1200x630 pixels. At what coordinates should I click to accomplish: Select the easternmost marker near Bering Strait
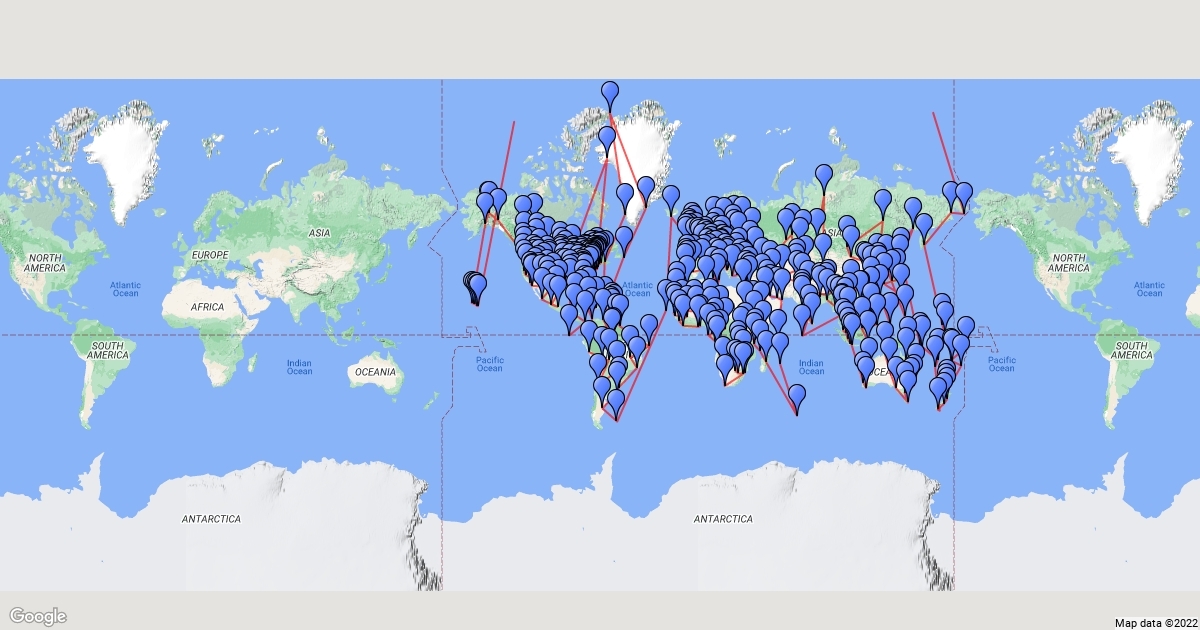(963, 193)
